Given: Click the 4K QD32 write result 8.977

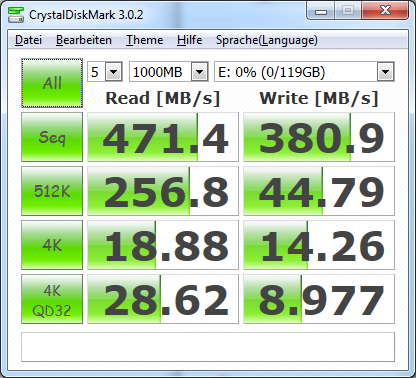Looking at the screenshot, I should [319, 299].
